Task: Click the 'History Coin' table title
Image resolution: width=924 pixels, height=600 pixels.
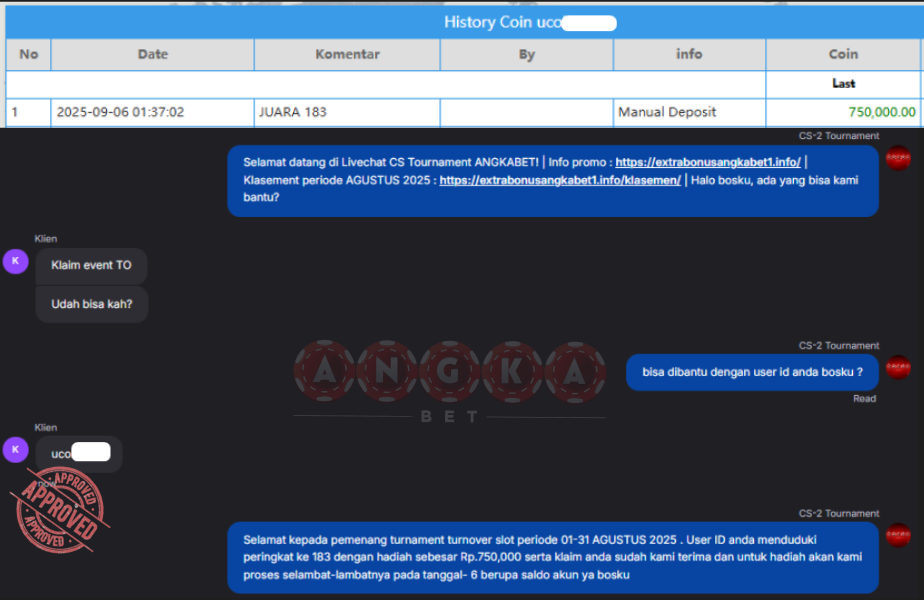Action: click(x=529, y=23)
